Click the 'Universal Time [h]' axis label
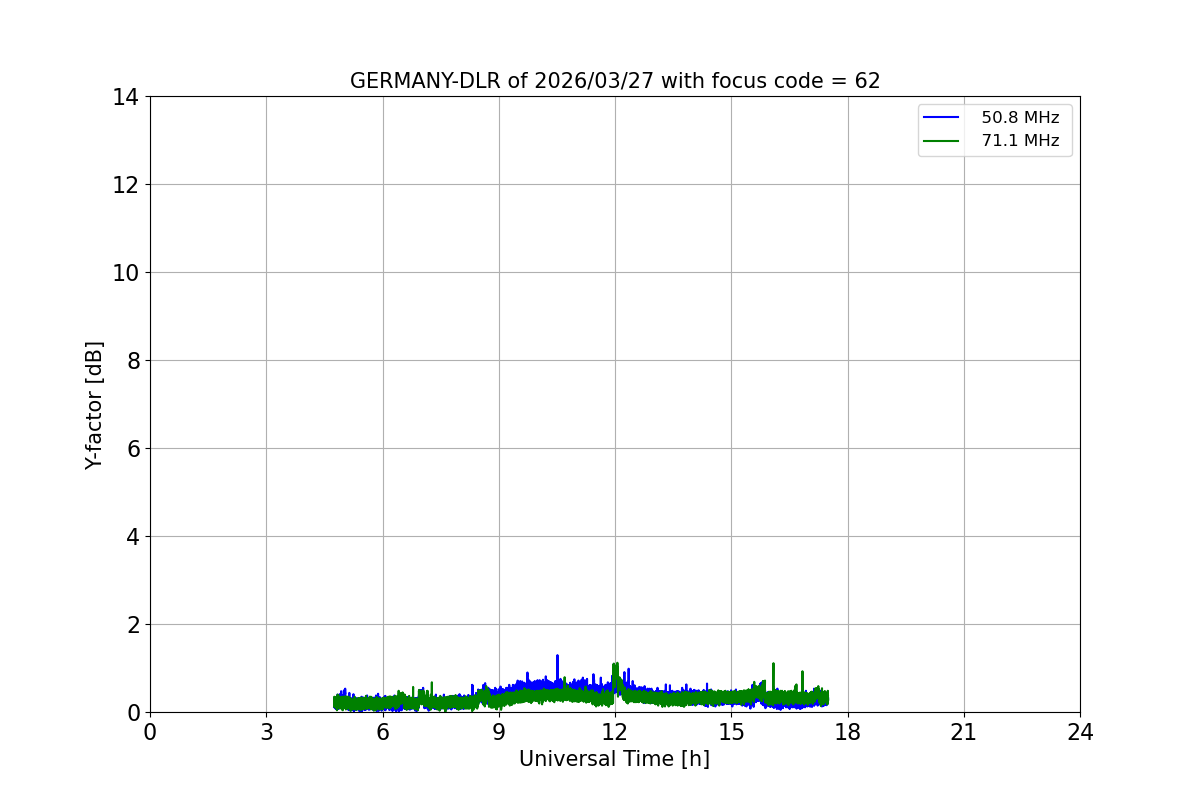This screenshot has height=800, width=1200. point(614,759)
